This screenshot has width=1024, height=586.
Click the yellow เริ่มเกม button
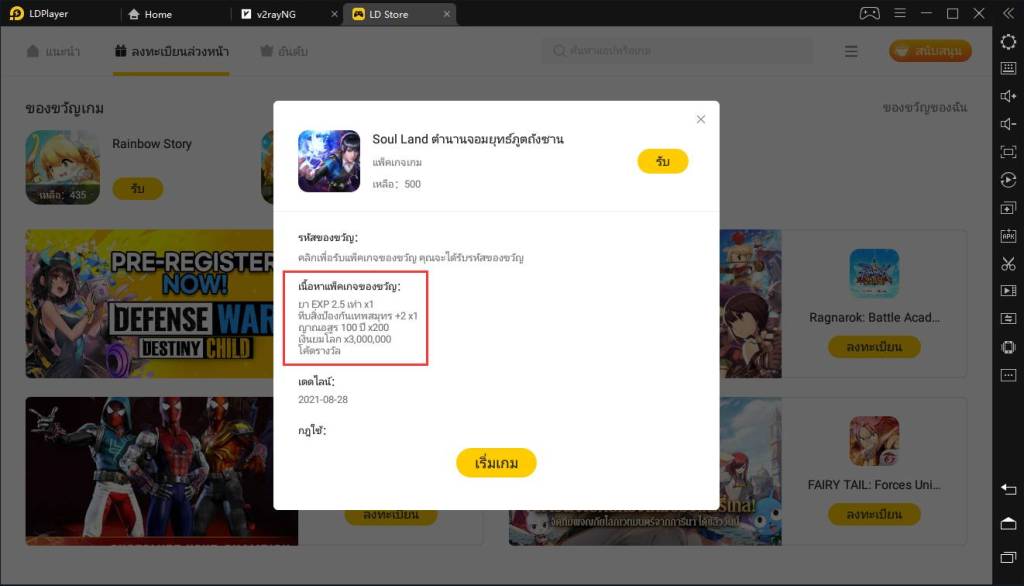(496, 463)
